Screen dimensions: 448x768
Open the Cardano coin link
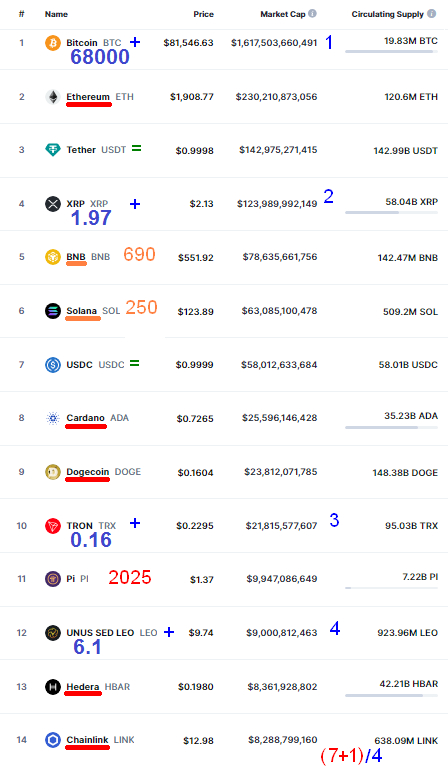click(86, 418)
